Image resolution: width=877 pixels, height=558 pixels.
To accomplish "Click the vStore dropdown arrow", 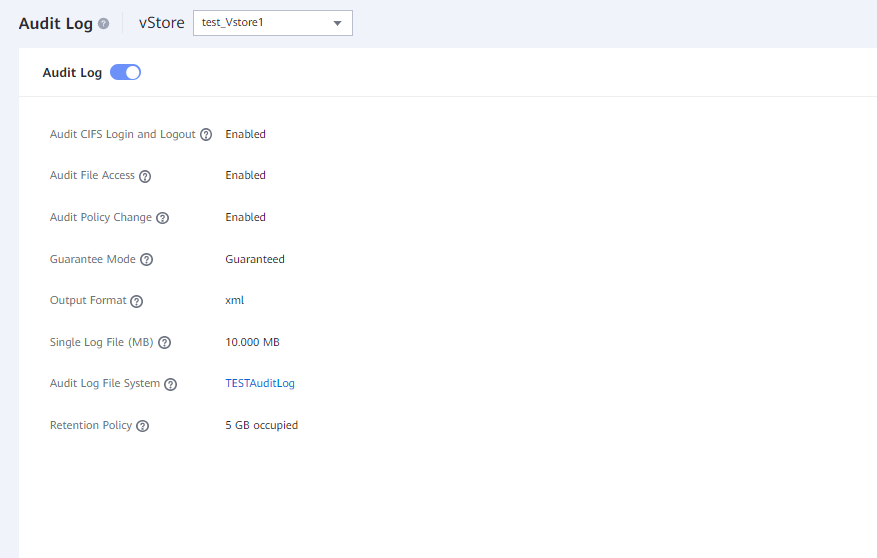I will pos(337,23).
